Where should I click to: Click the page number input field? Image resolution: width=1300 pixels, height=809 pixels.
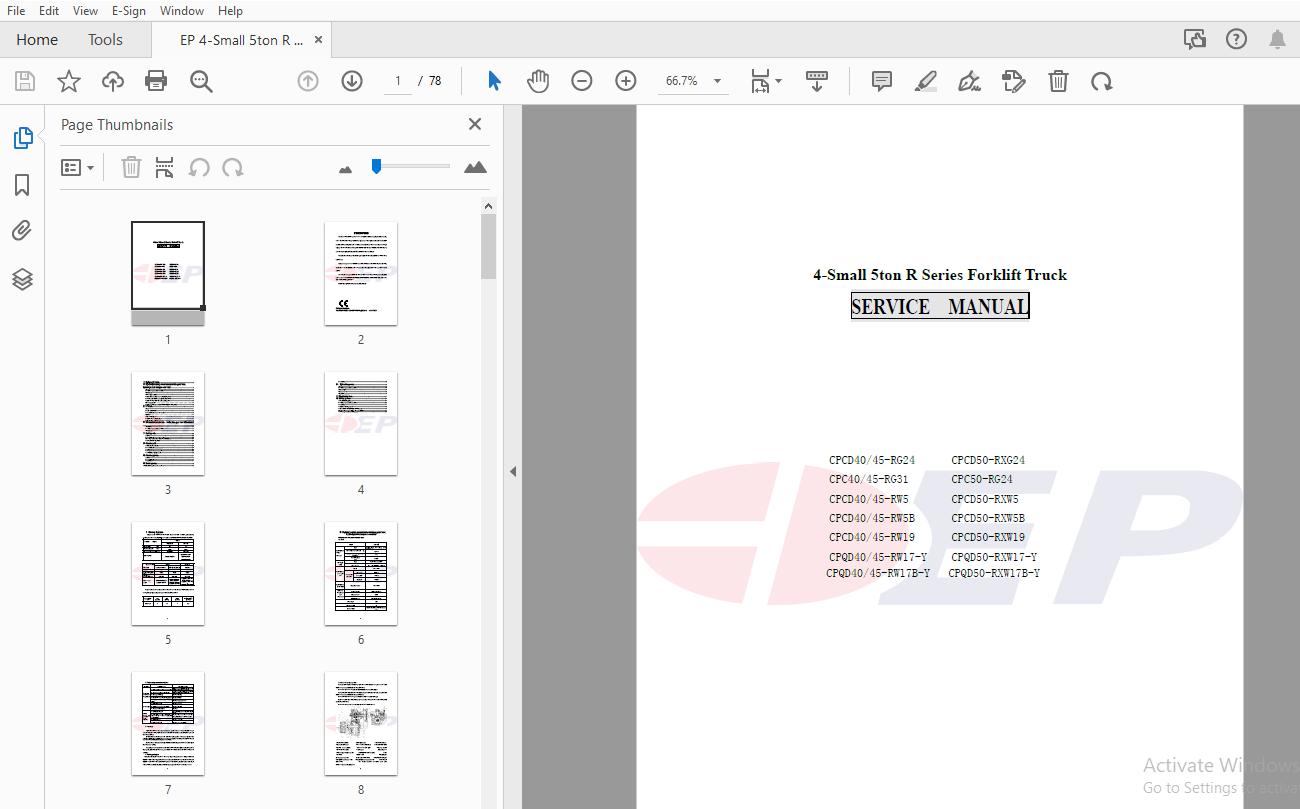[x=397, y=81]
